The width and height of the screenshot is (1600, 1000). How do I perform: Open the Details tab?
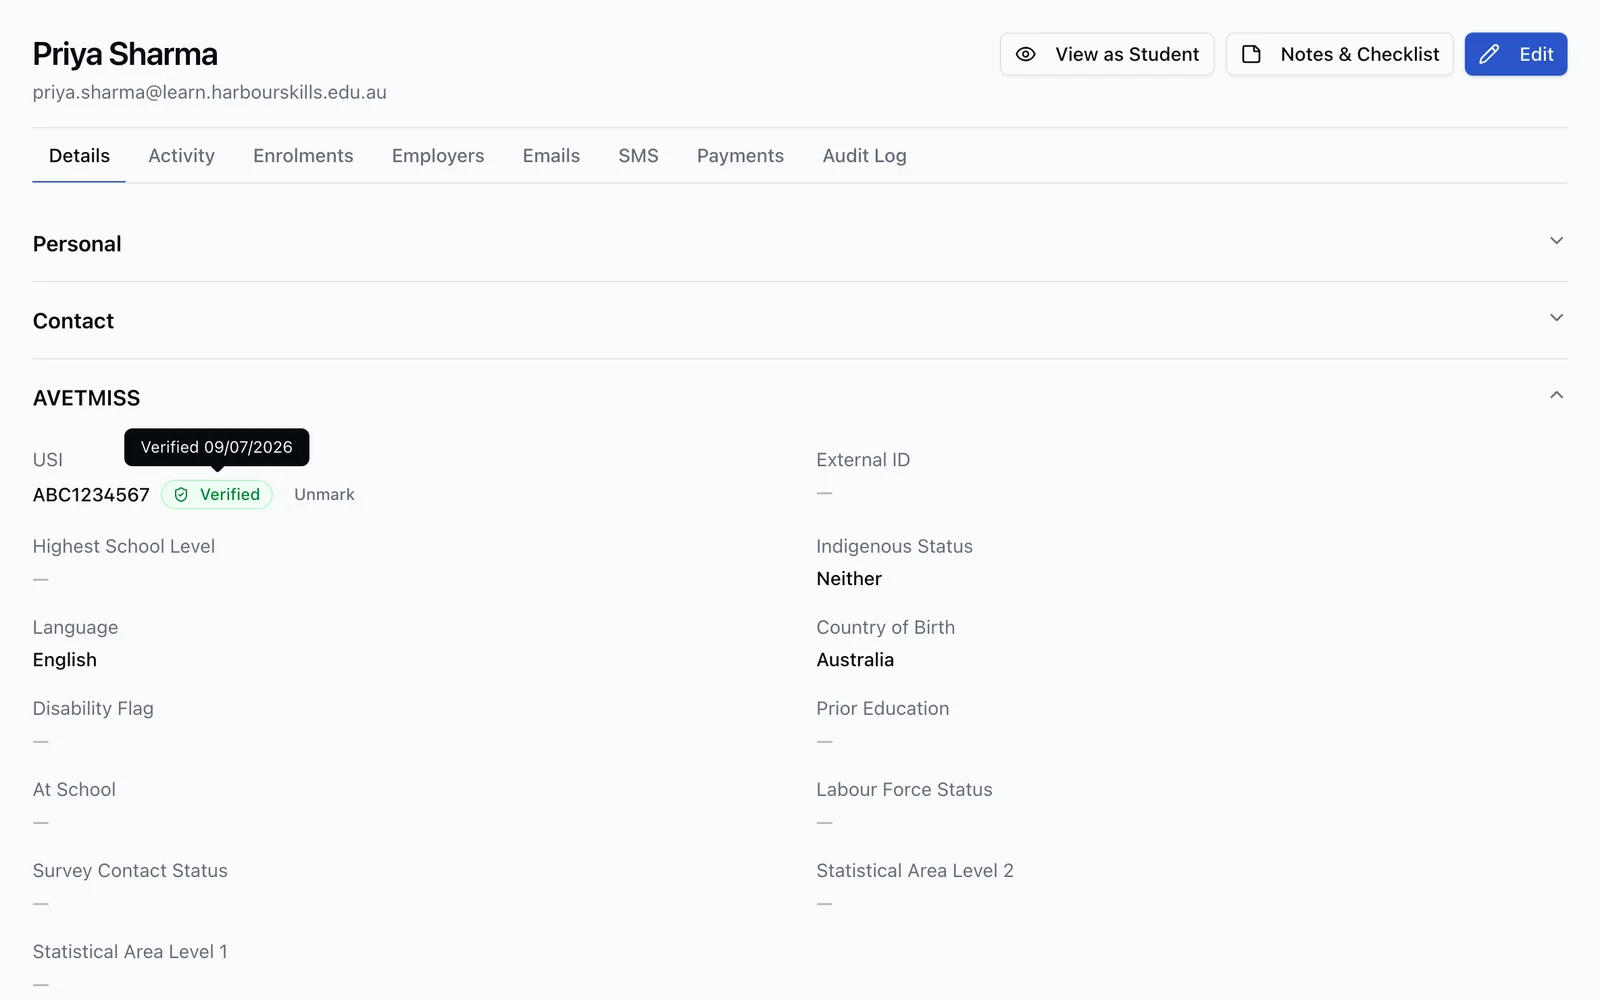click(x=79, y=156)
